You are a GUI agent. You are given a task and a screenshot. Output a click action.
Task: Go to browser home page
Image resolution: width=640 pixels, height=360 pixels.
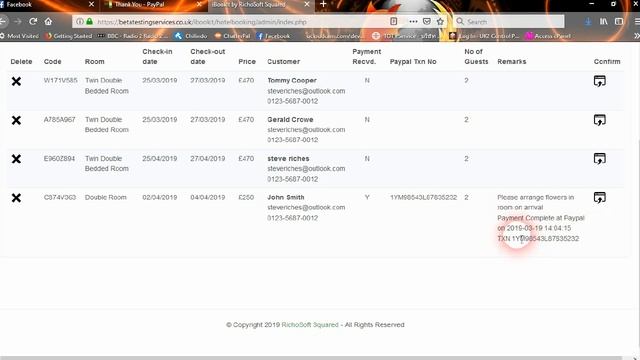click(x=48, y=22)
